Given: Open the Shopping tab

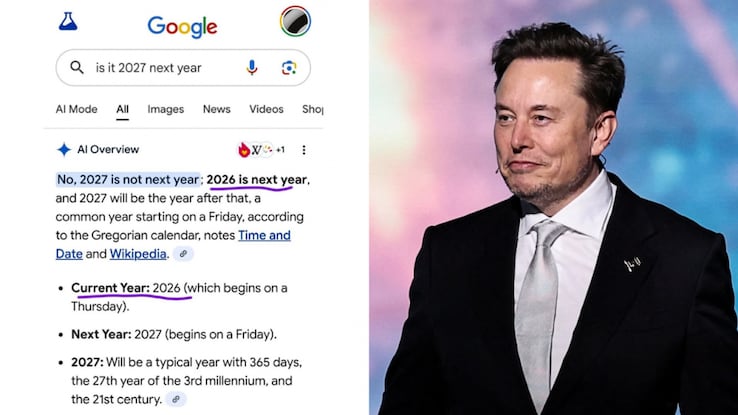Looking at the screenshot, I should [x=313, y=109].
